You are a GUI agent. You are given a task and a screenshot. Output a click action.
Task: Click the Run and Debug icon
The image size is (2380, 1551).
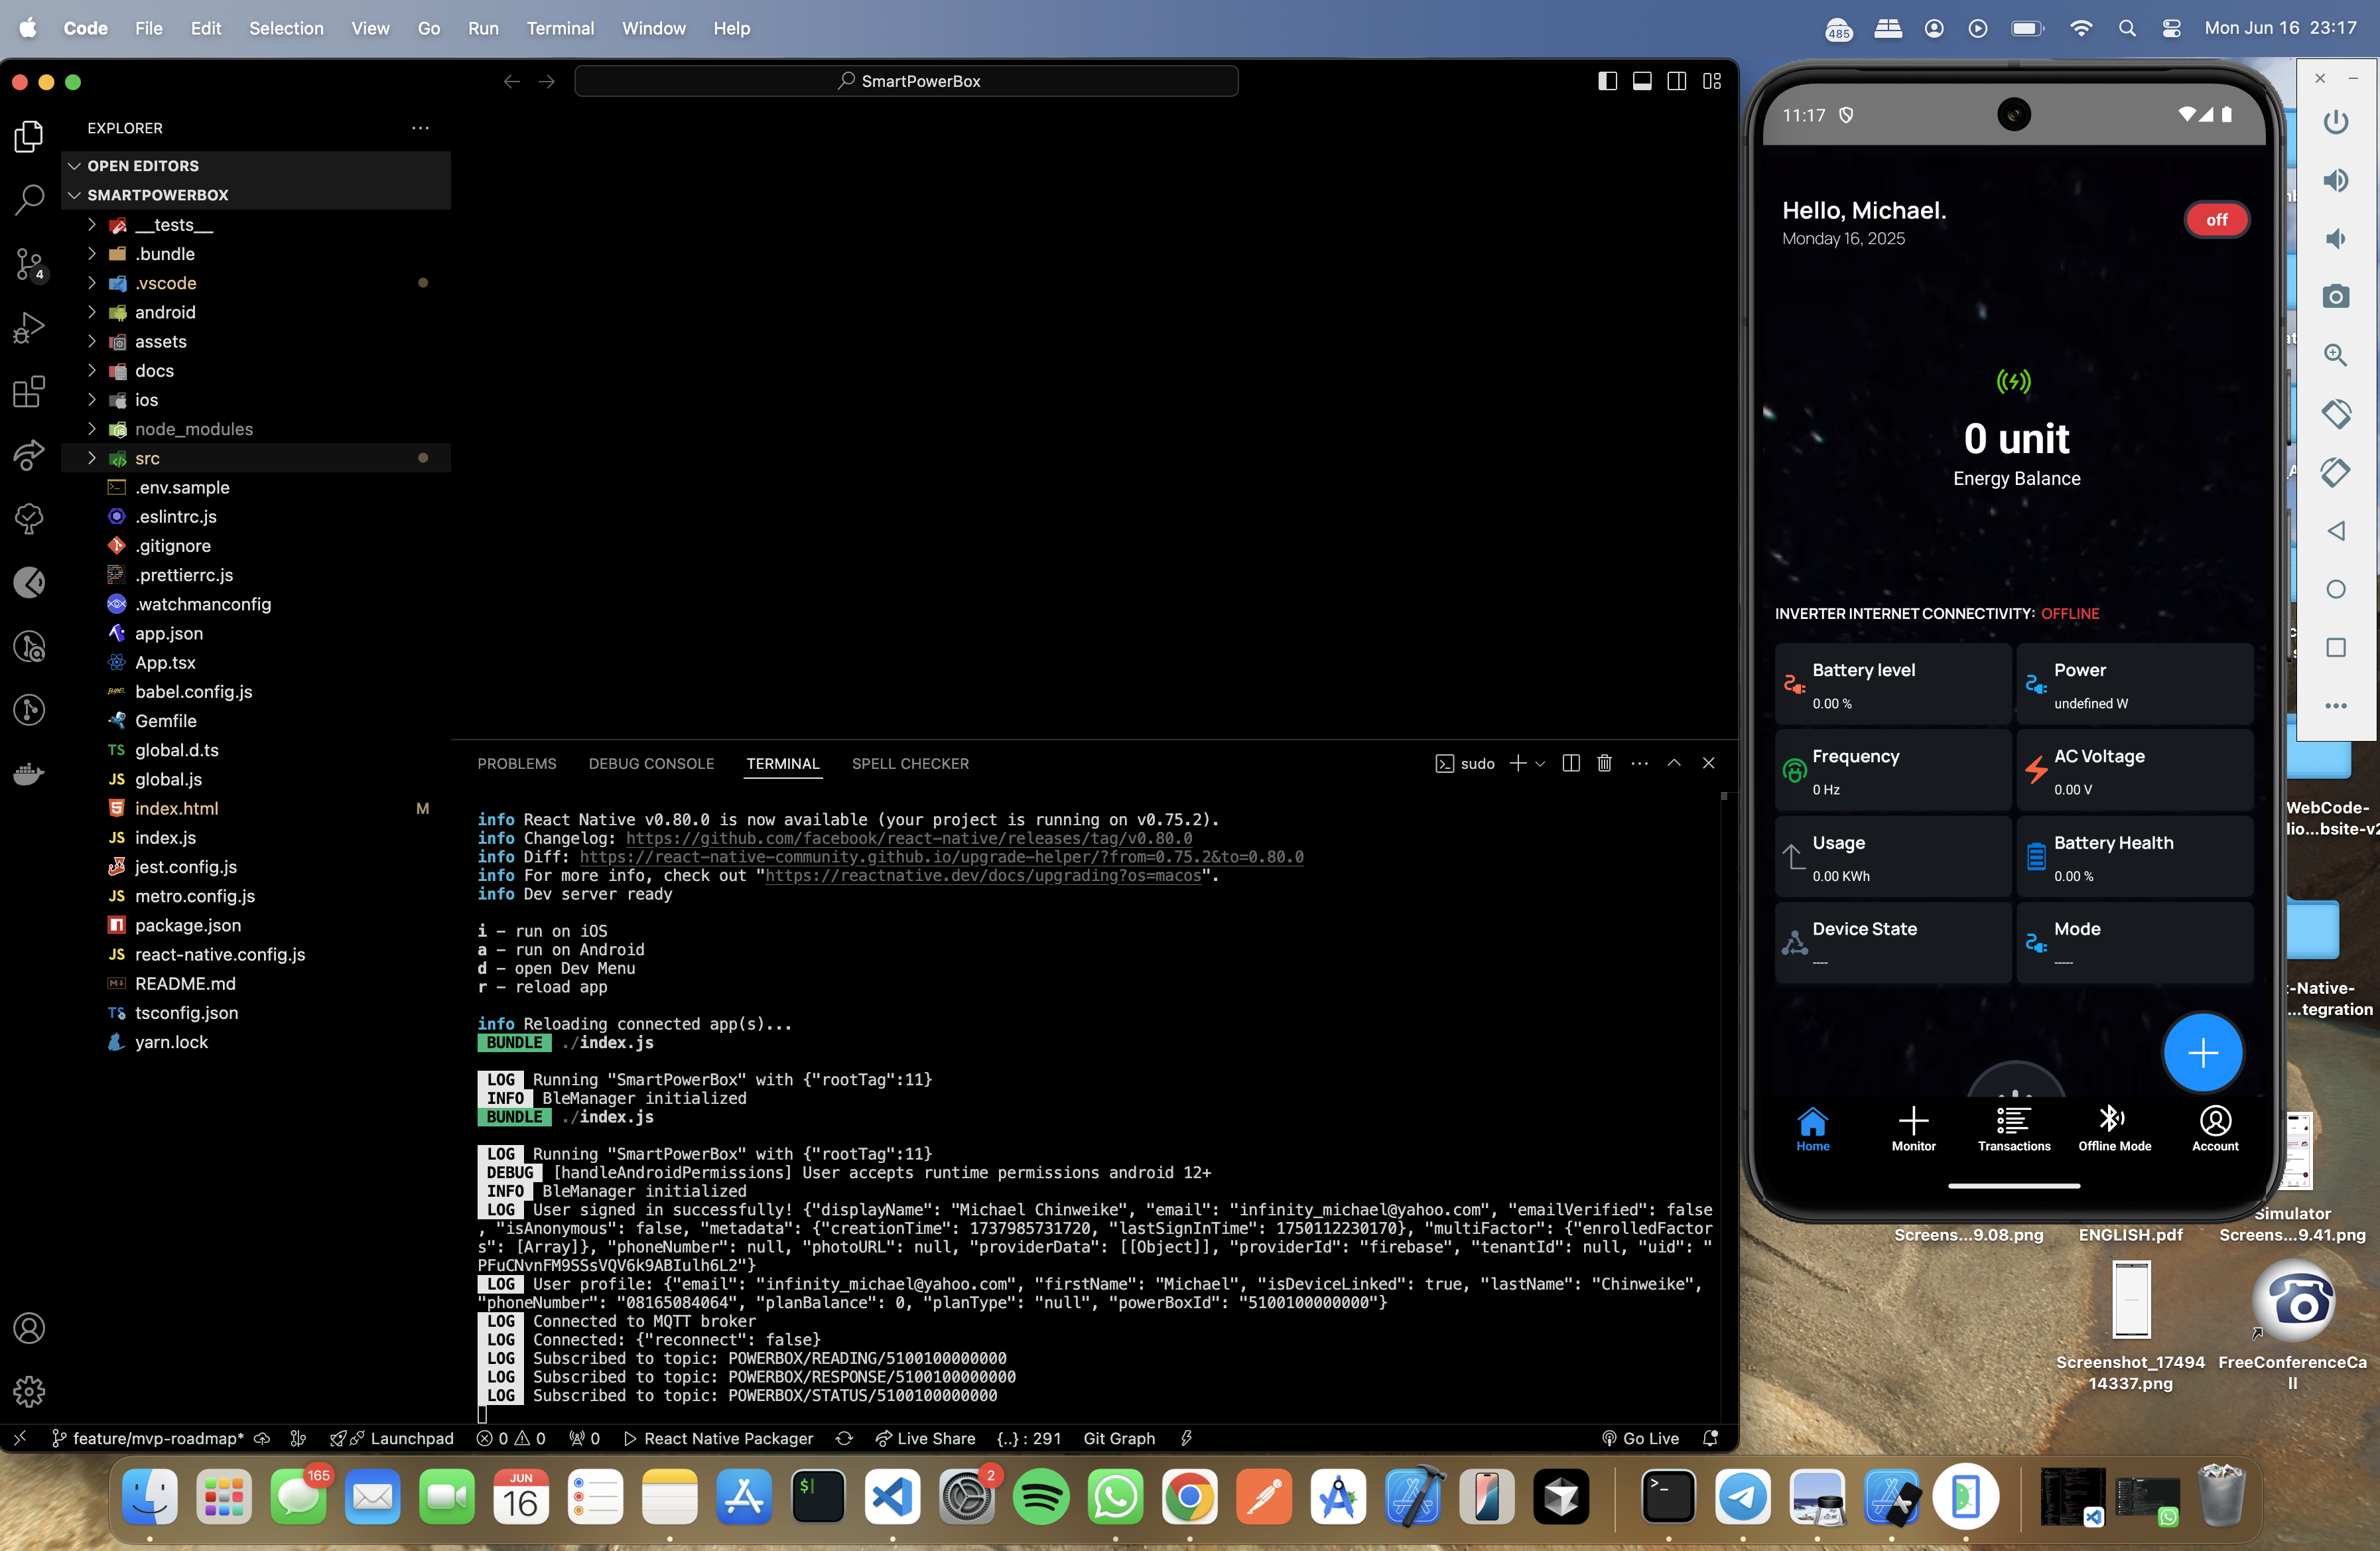click(29, 327)
